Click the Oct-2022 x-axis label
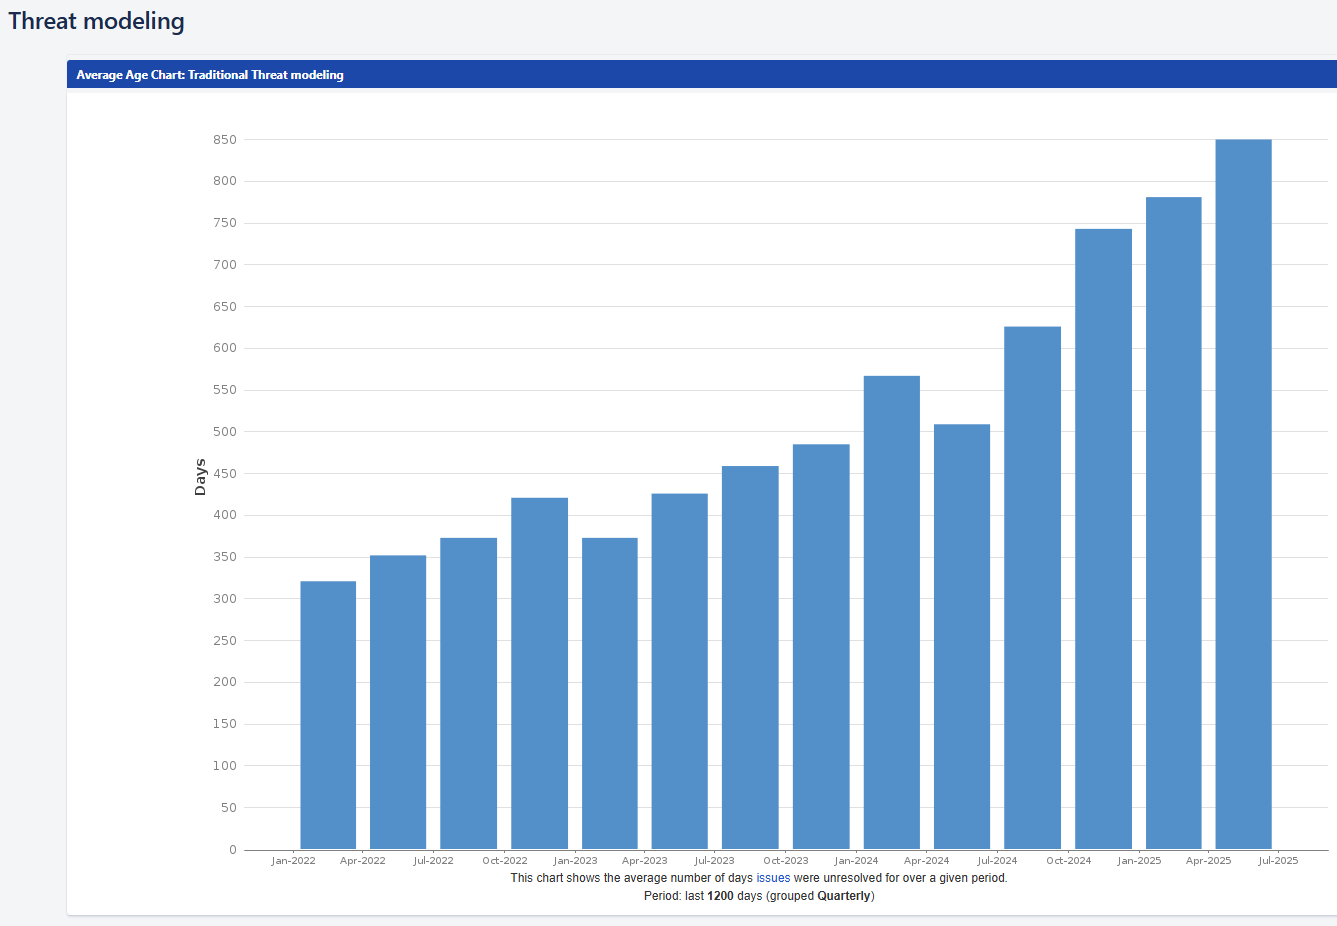 [x=505, y=861]
